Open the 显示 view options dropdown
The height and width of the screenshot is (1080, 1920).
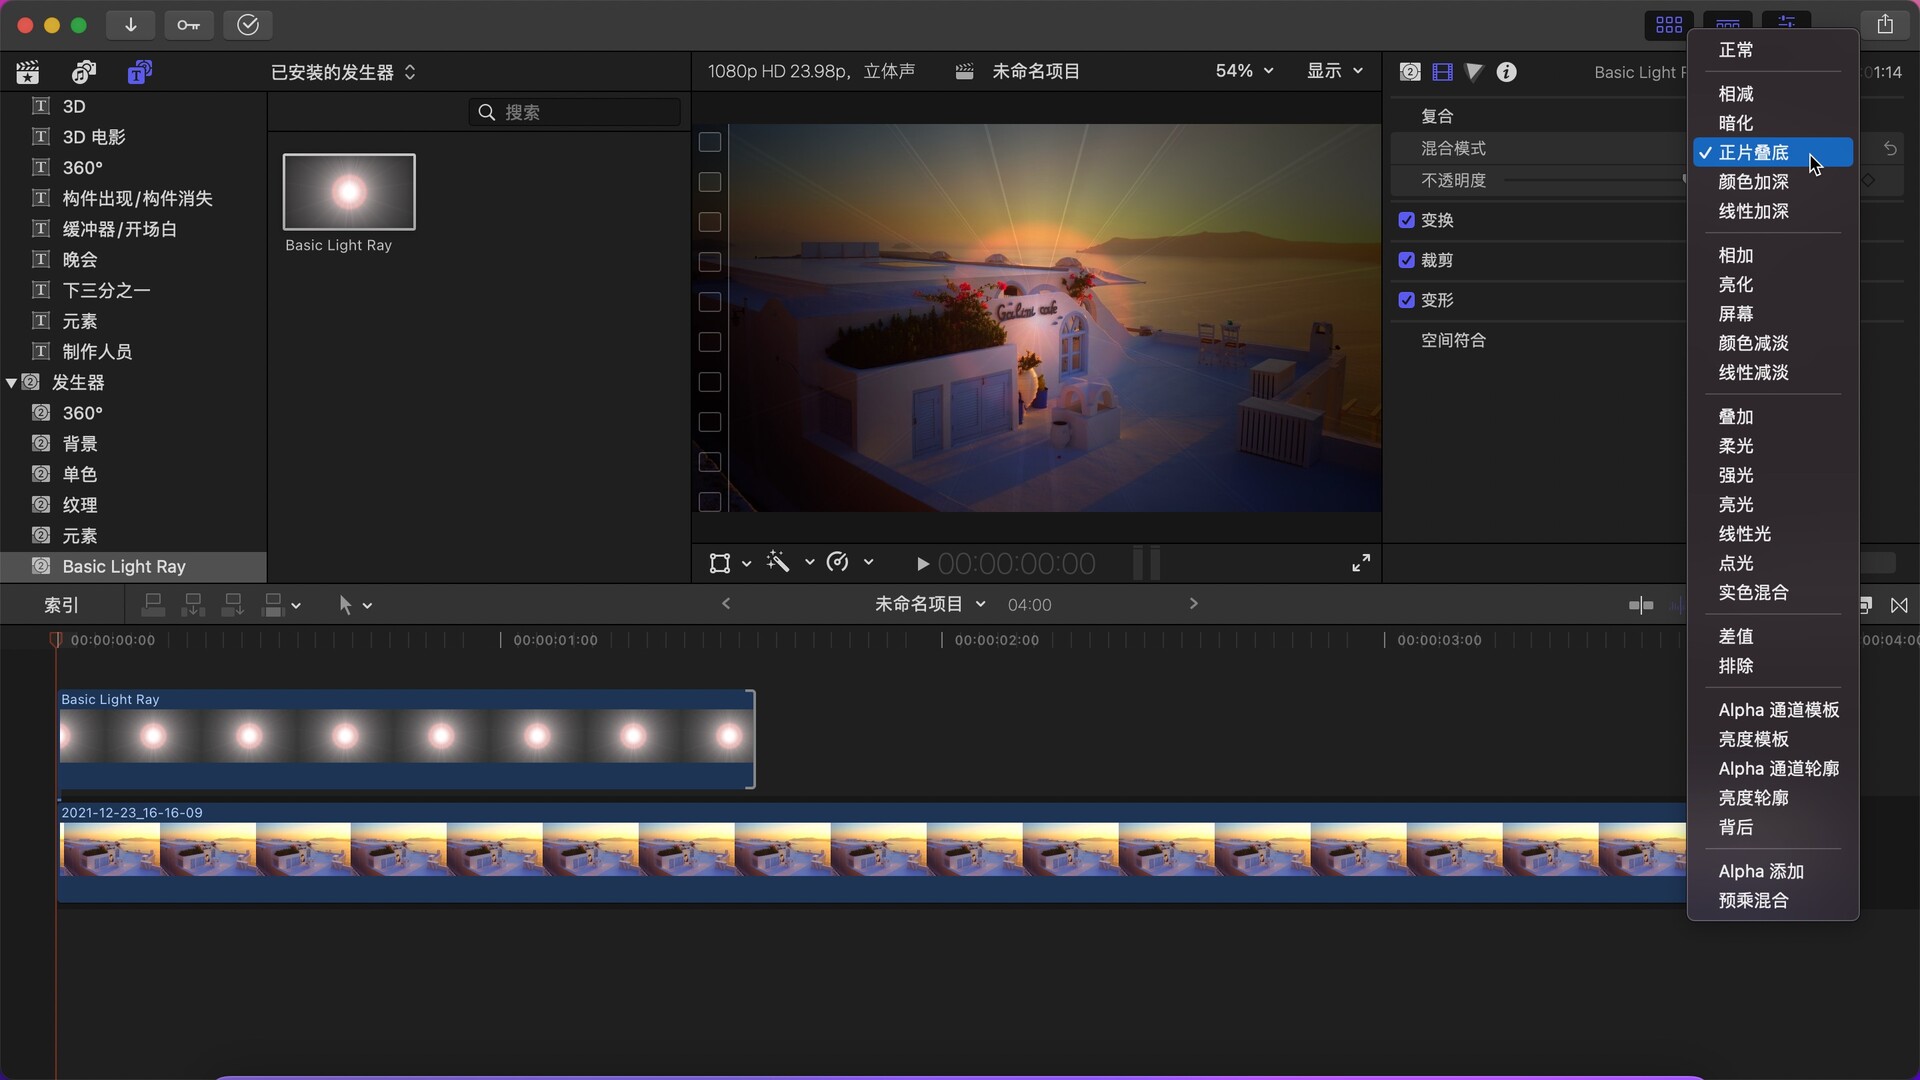tap(1335, 71)
